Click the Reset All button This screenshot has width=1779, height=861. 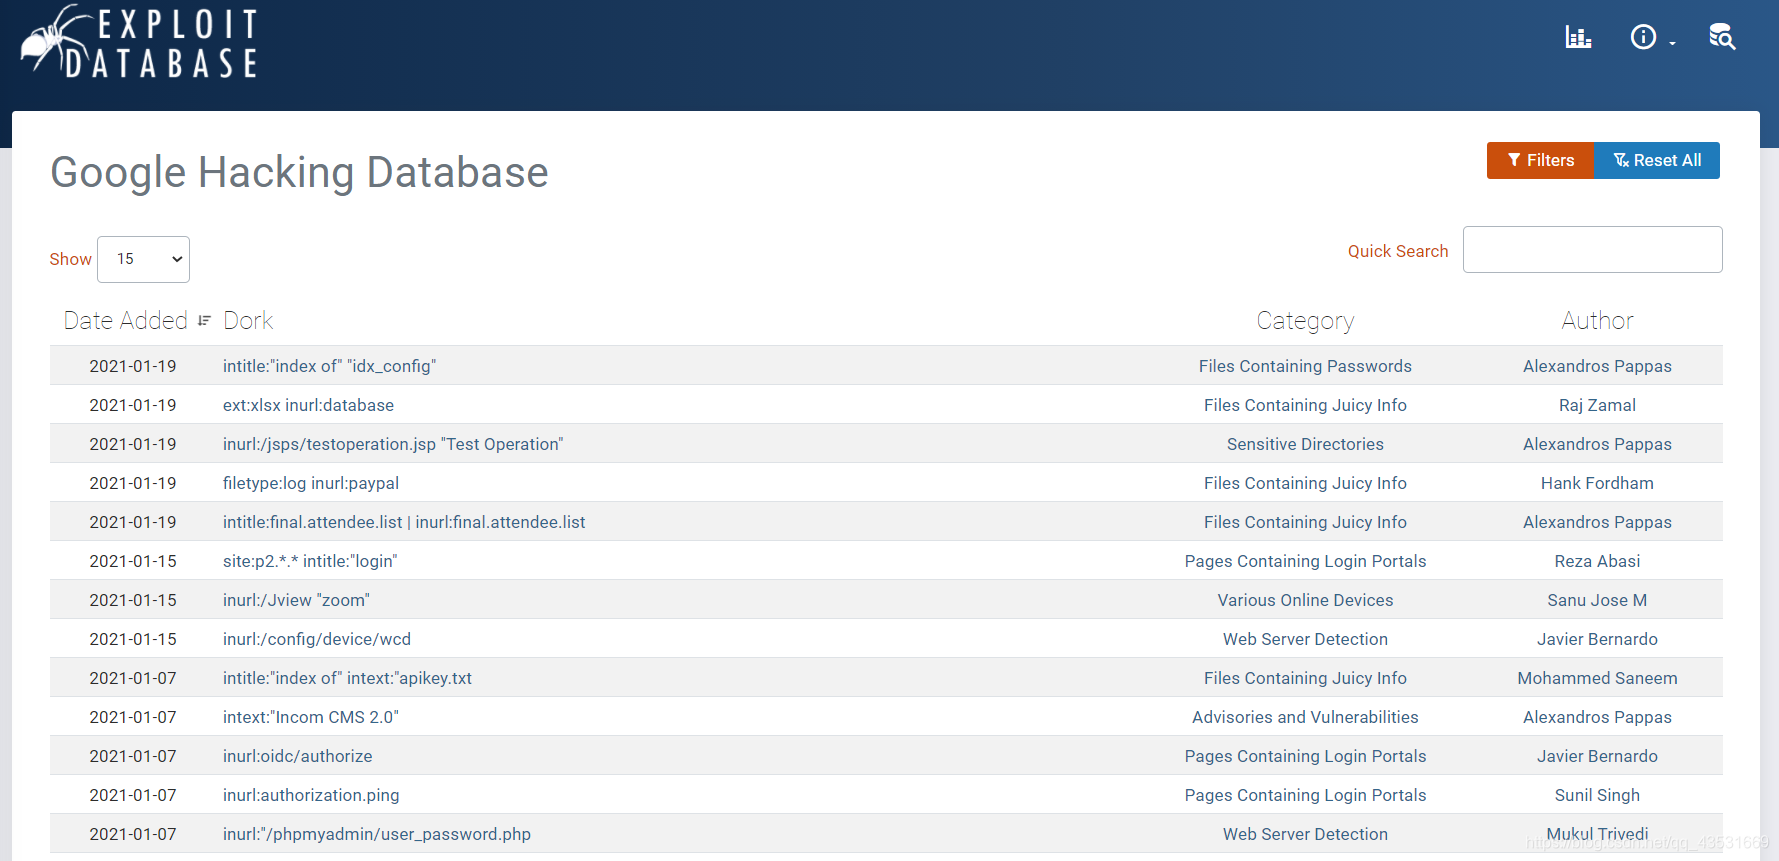coord(1657,160)
